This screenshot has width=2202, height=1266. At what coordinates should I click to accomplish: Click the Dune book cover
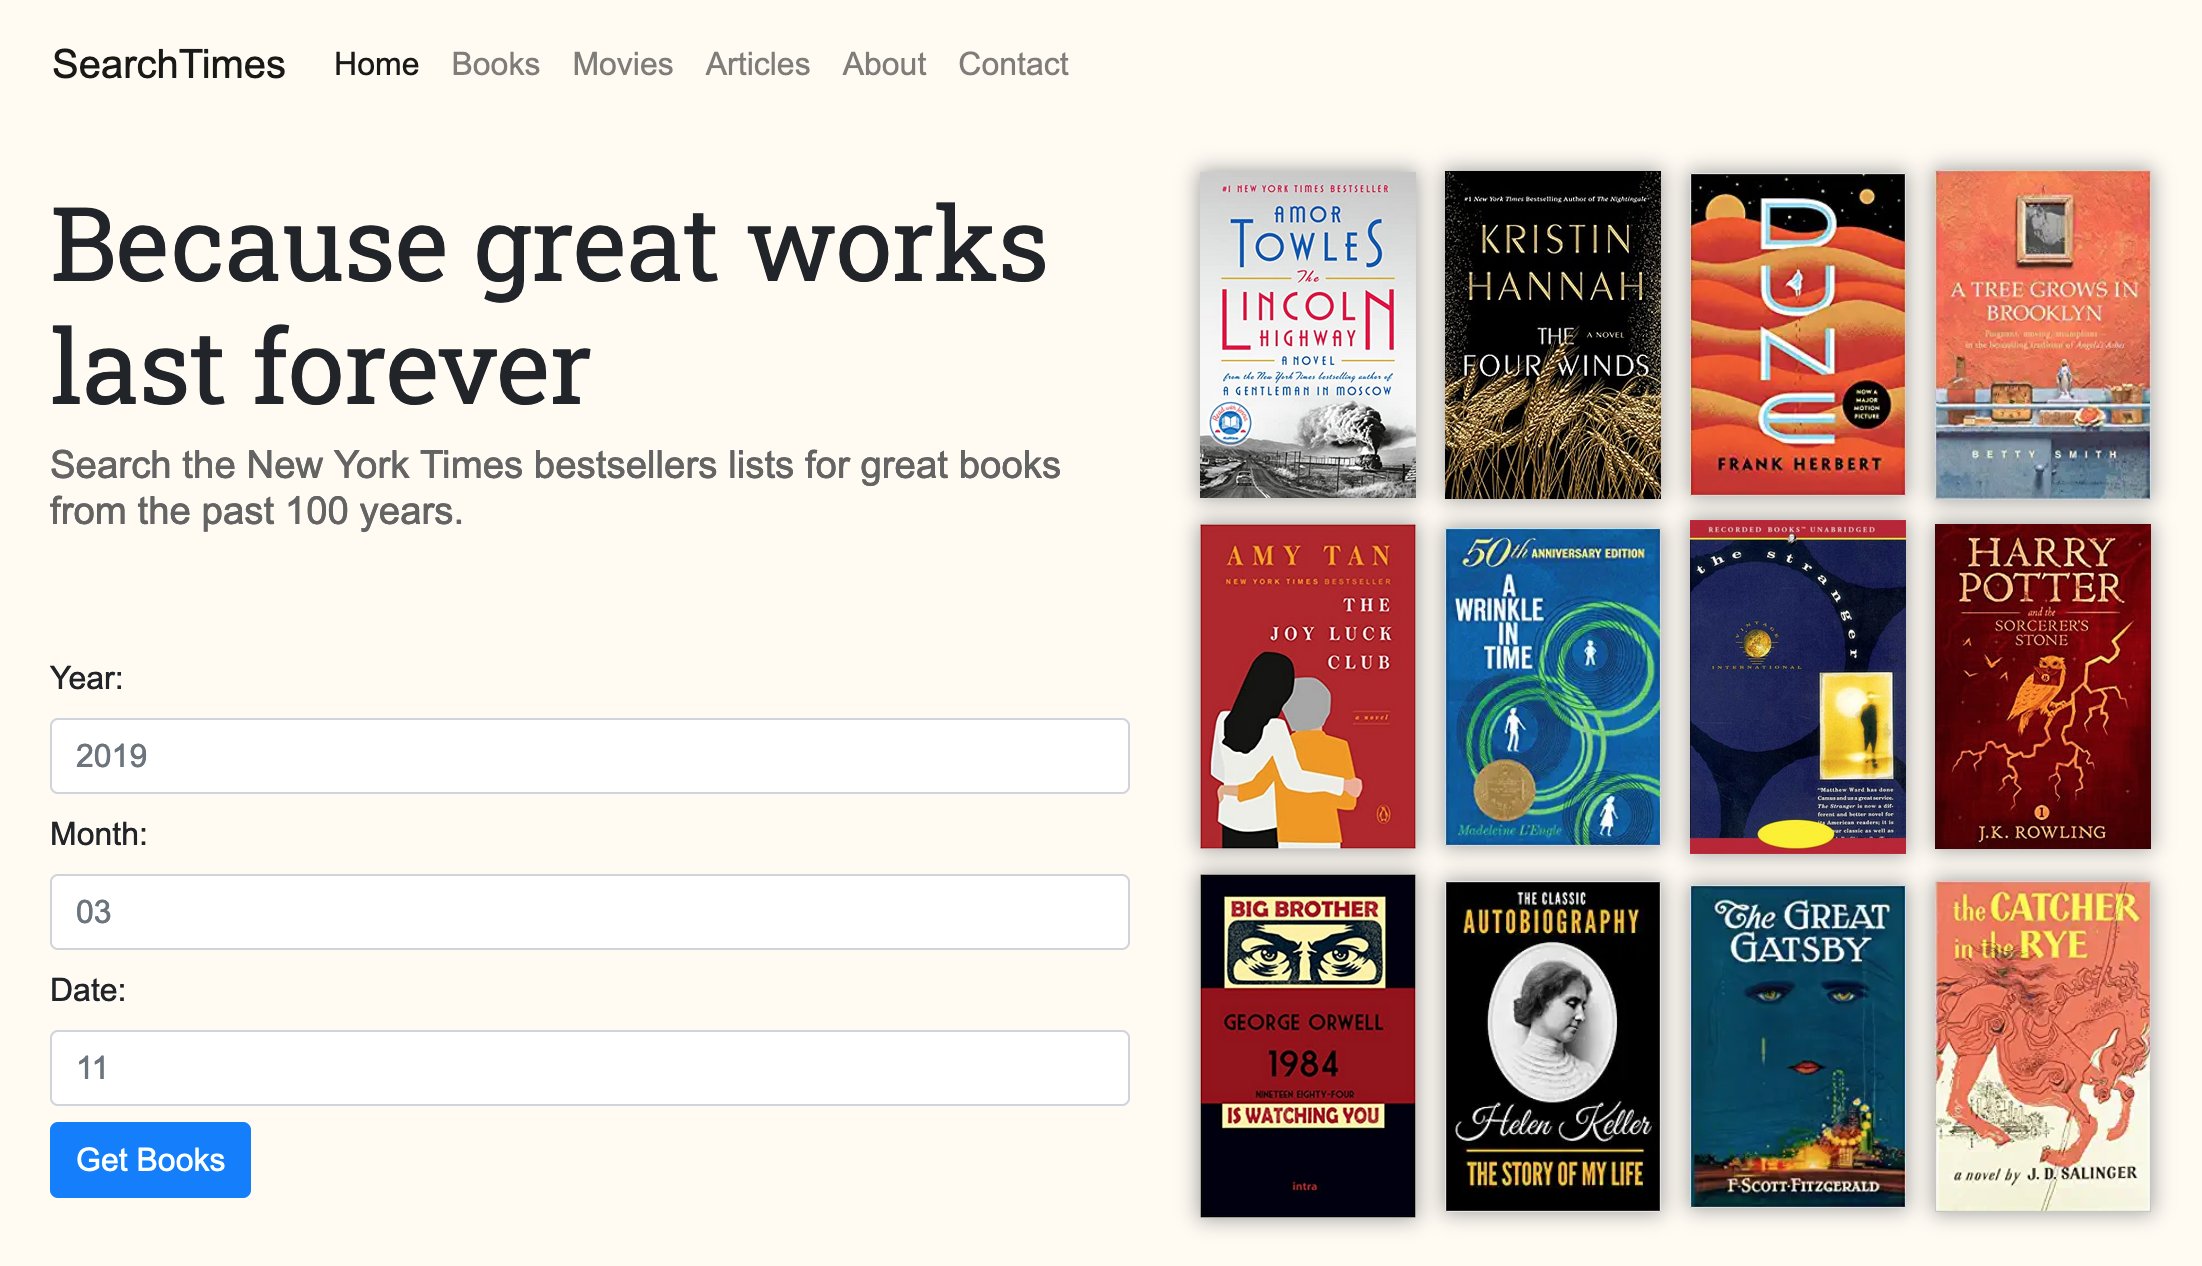click(1798, 334)
